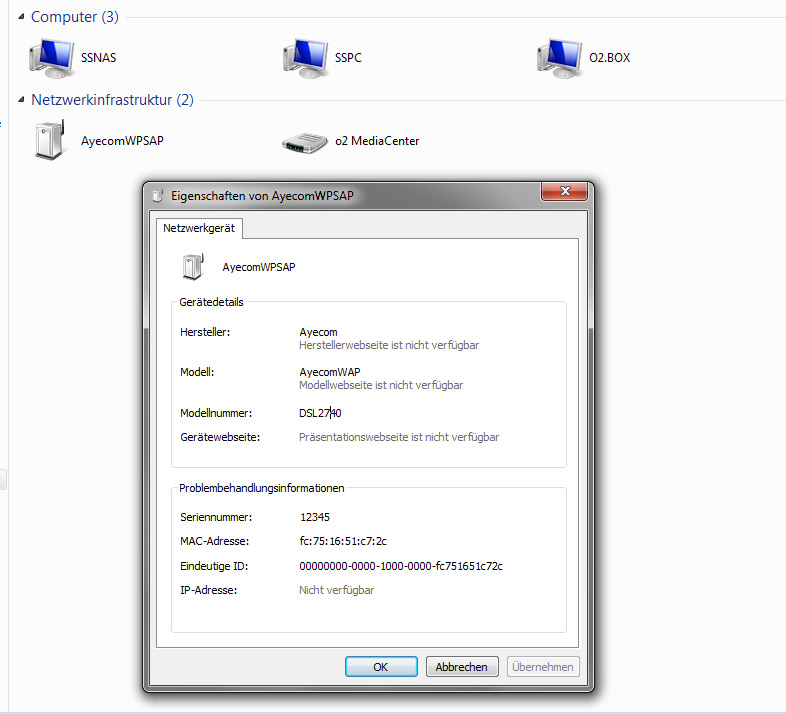
Task: Click the greyed-out Übernehmen button
Action: (x=543, y=667)
